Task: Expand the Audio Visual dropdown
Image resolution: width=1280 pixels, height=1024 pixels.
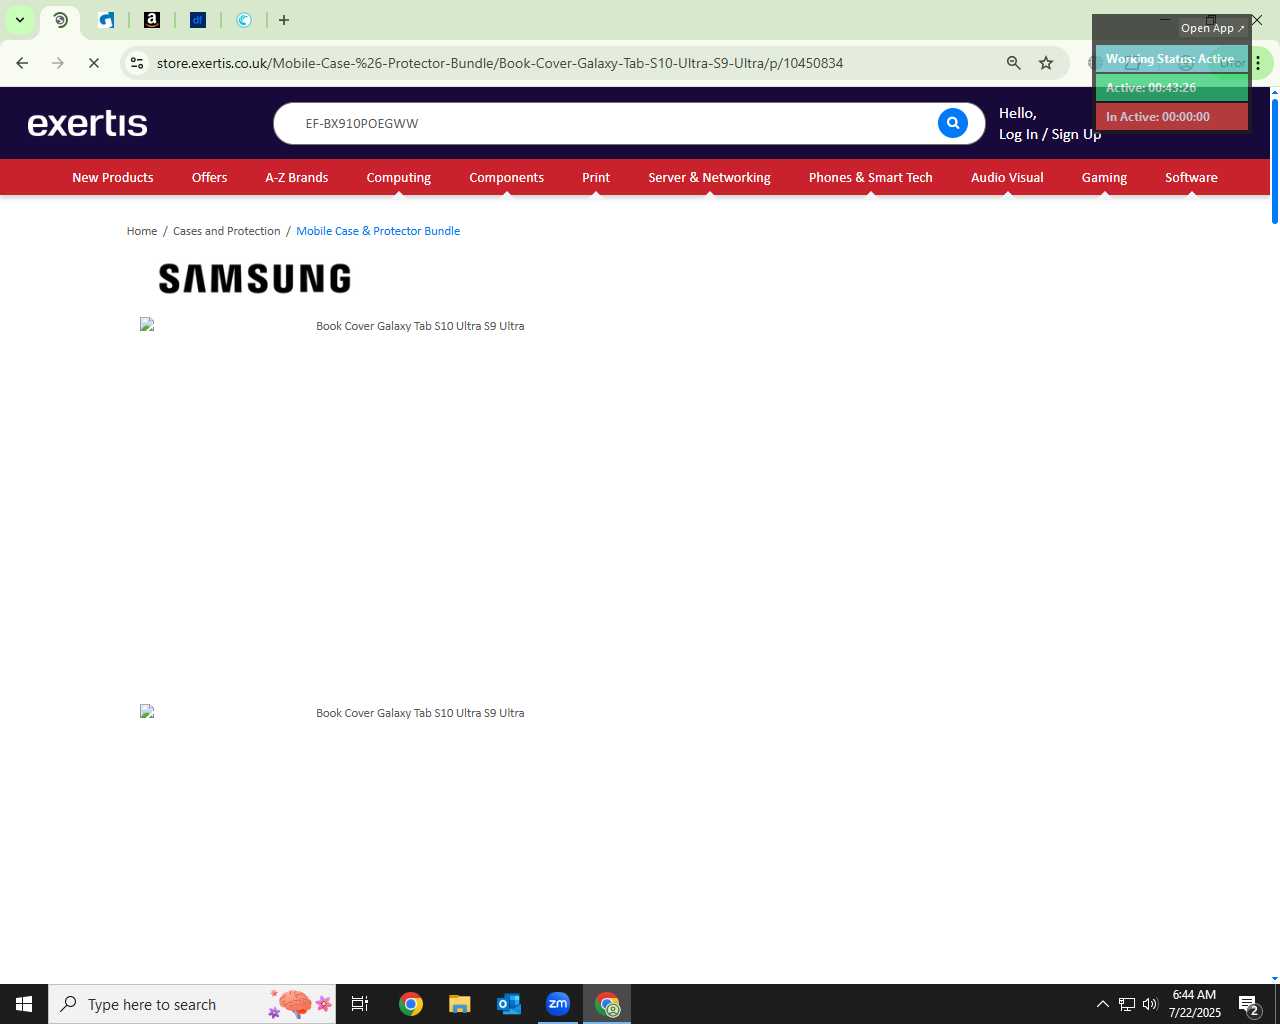Action: (x=1007, y=177)
